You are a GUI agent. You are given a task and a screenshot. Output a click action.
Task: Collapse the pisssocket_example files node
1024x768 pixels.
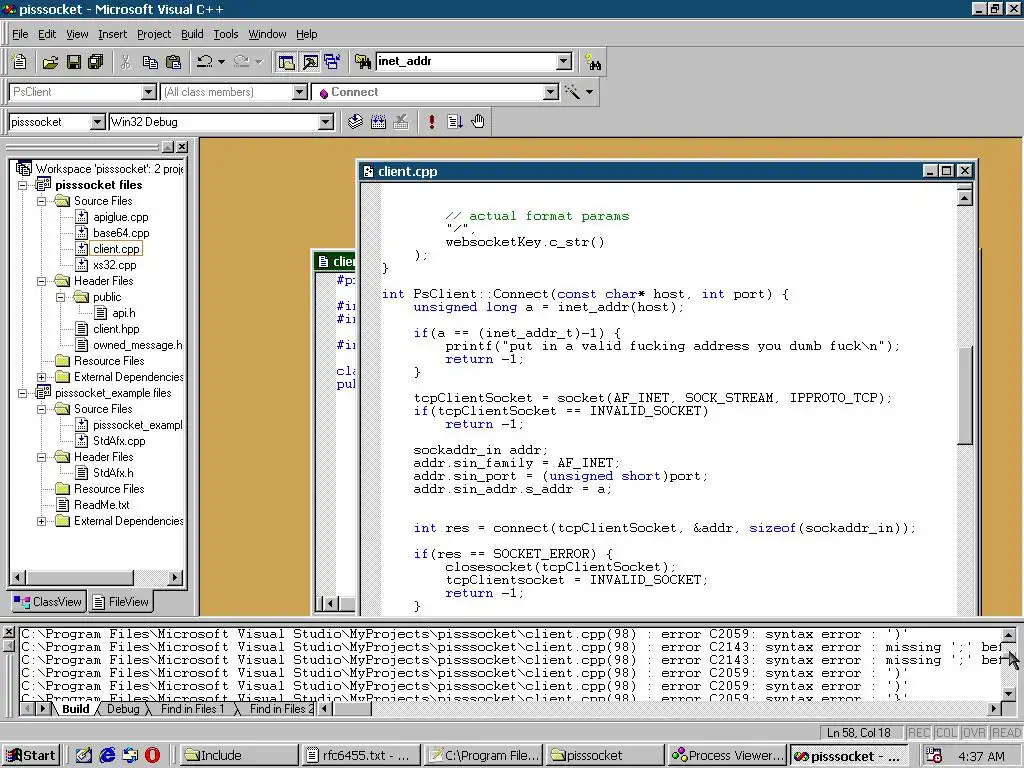point(23,393)
